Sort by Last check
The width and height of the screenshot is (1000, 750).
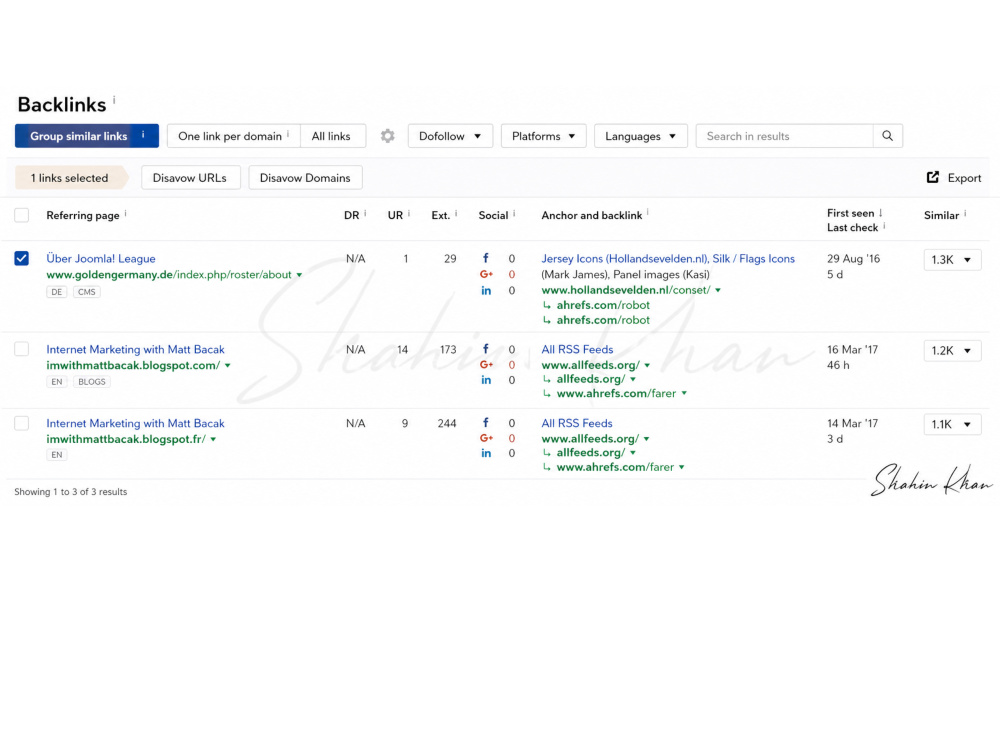point(853,228)
